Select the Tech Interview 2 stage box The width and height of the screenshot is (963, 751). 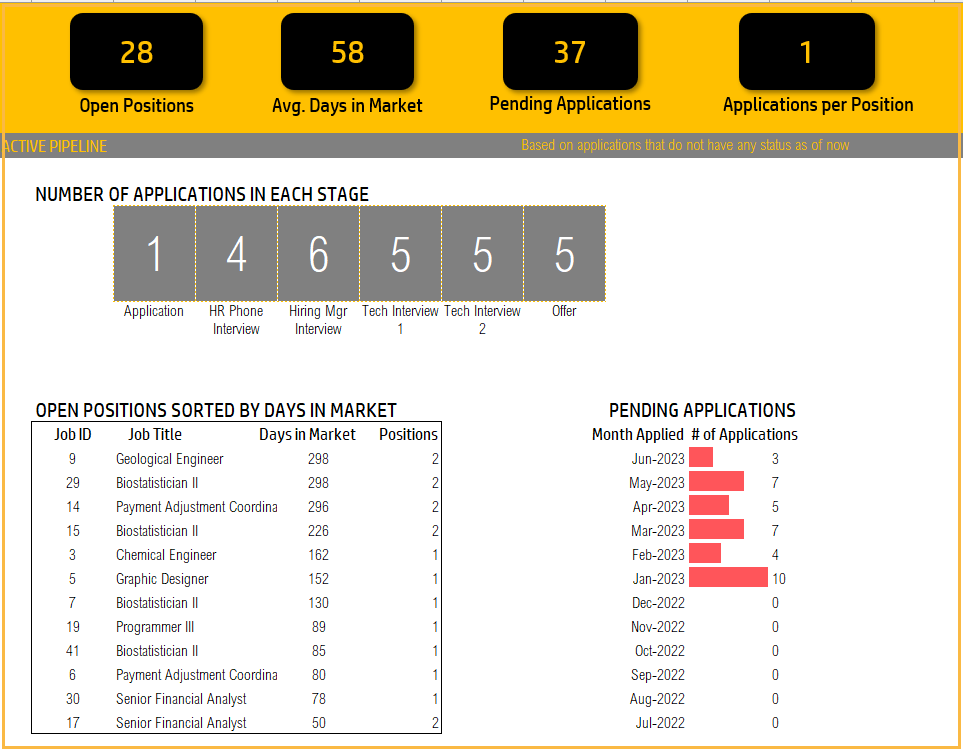[483, 254]
